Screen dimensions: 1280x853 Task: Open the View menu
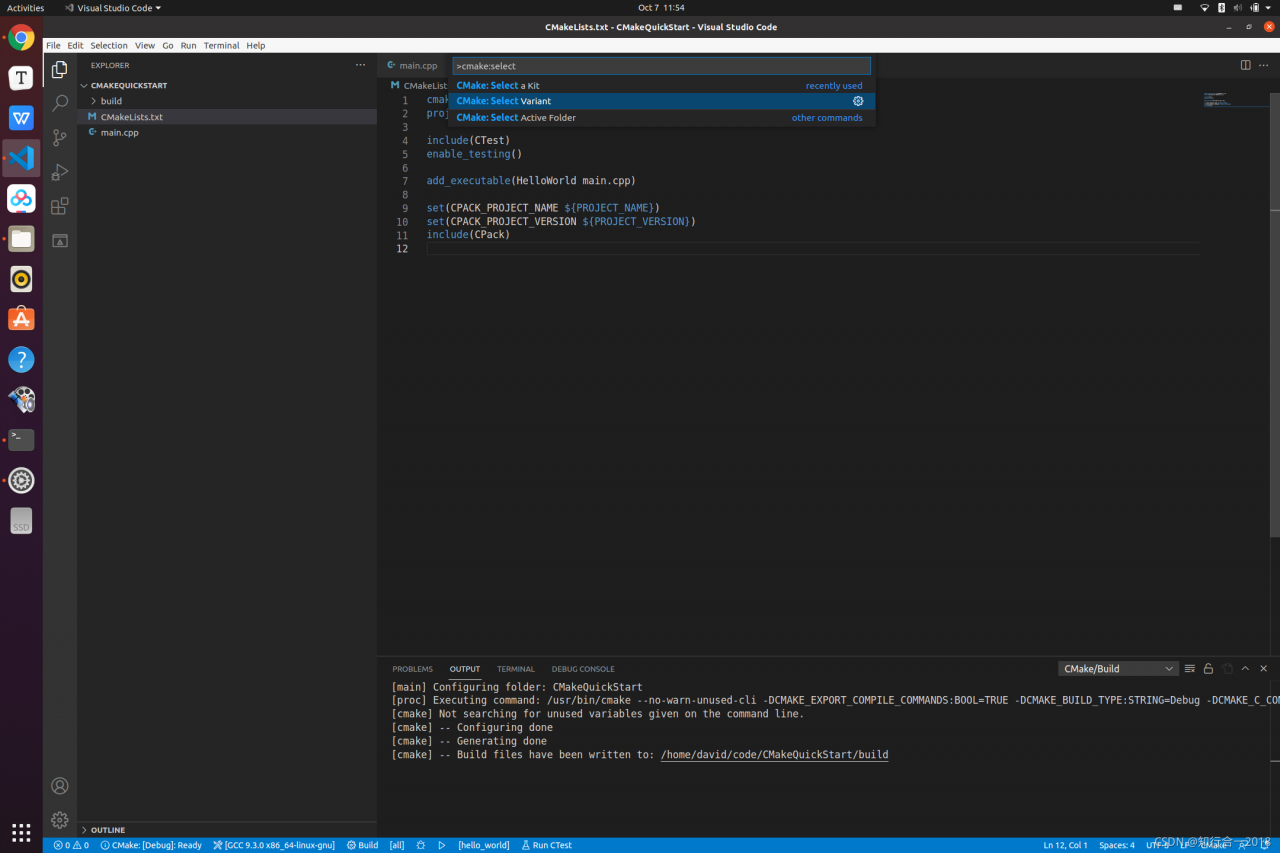click(145, 45)
